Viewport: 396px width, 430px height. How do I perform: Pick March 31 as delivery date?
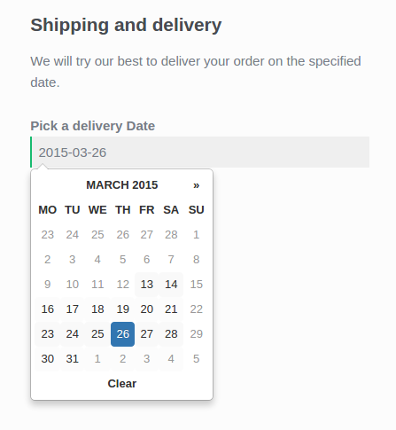(x=72, y=359)
